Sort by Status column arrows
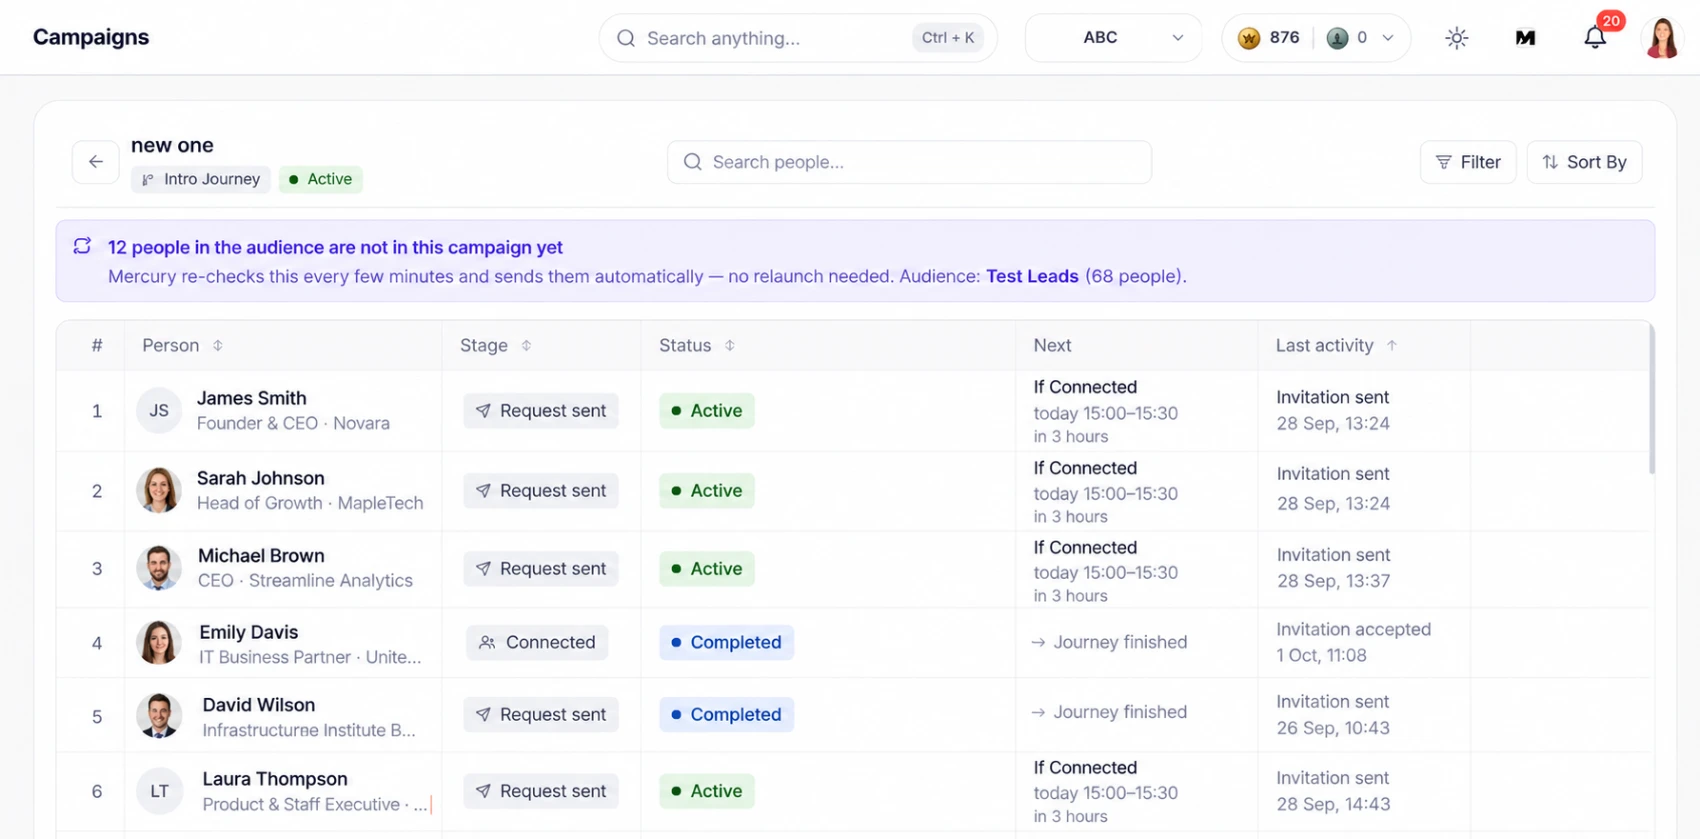This screenshot has height=839, width=1700. [730, 345]
